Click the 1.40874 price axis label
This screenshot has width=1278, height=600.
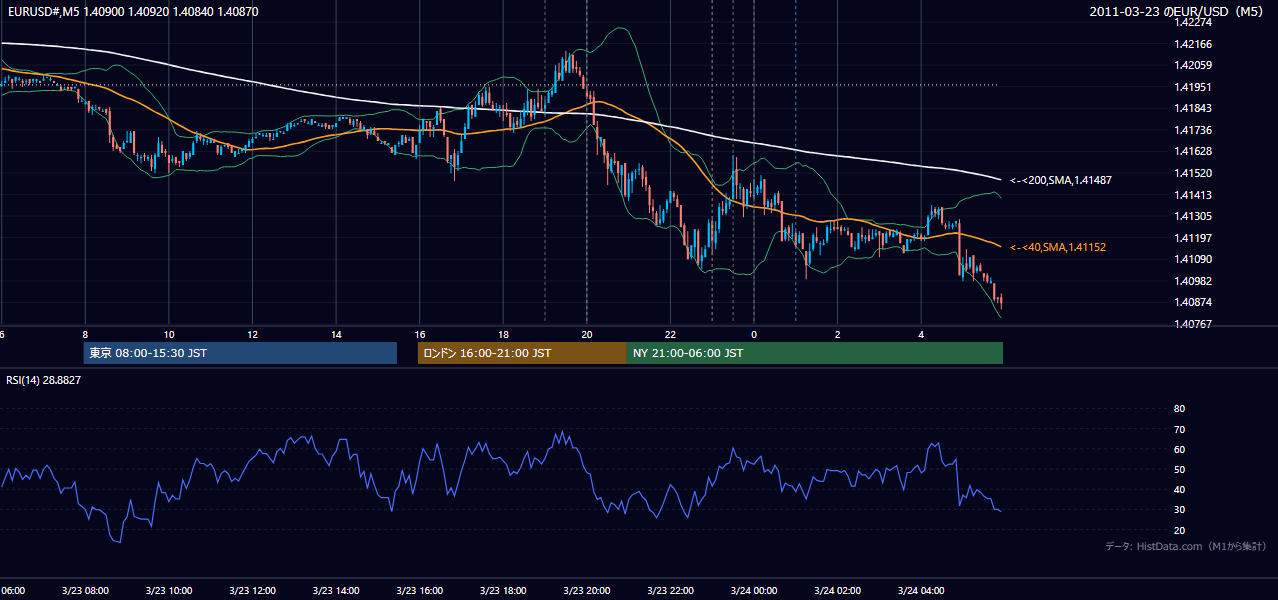(x=1193, y=302)
